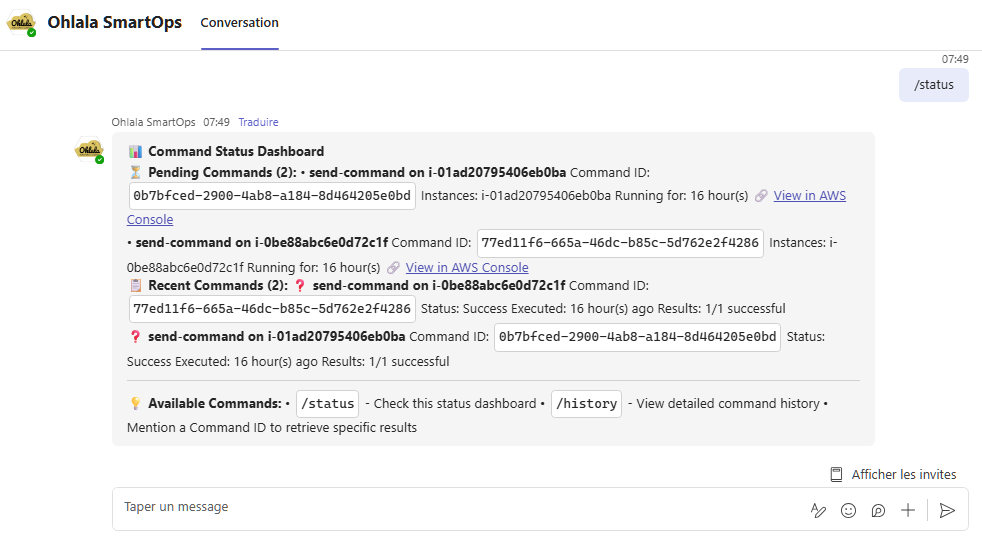Click pending Command ID 0b7bfced-2900-4ab8 code box
Screen dimensions: 982x537
point(272,196)
